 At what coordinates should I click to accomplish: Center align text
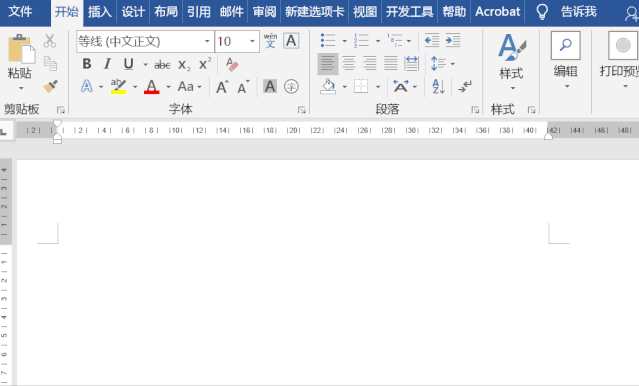coord(349,64)
